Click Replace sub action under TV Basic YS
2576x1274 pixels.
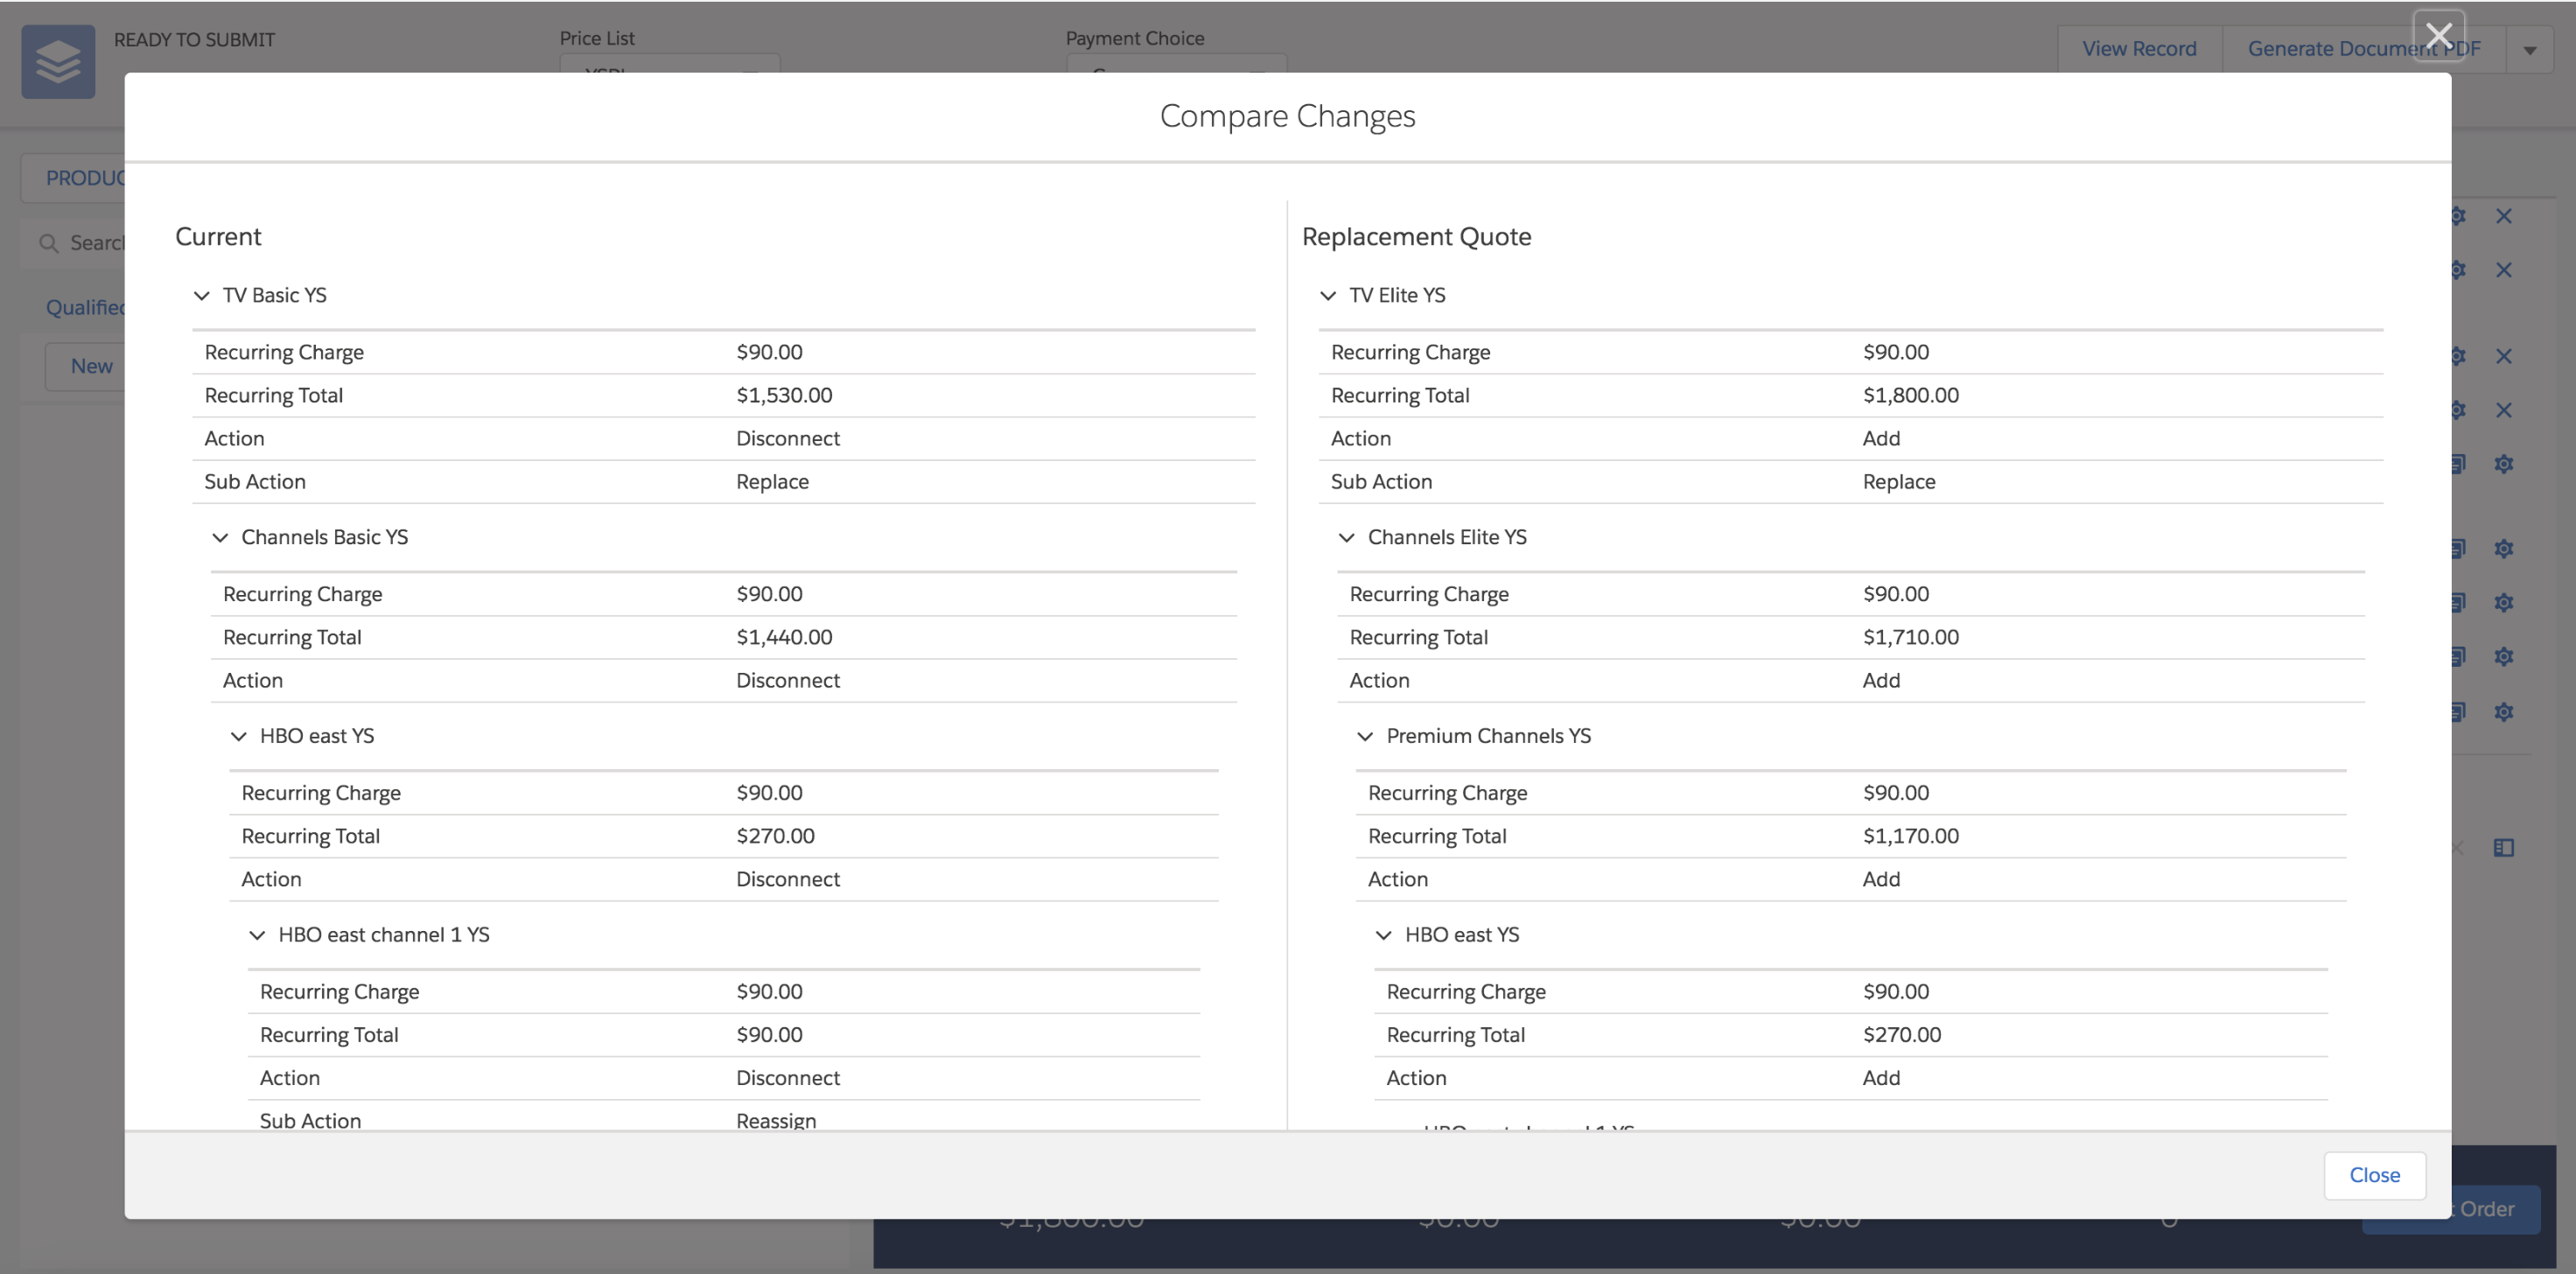772,481
